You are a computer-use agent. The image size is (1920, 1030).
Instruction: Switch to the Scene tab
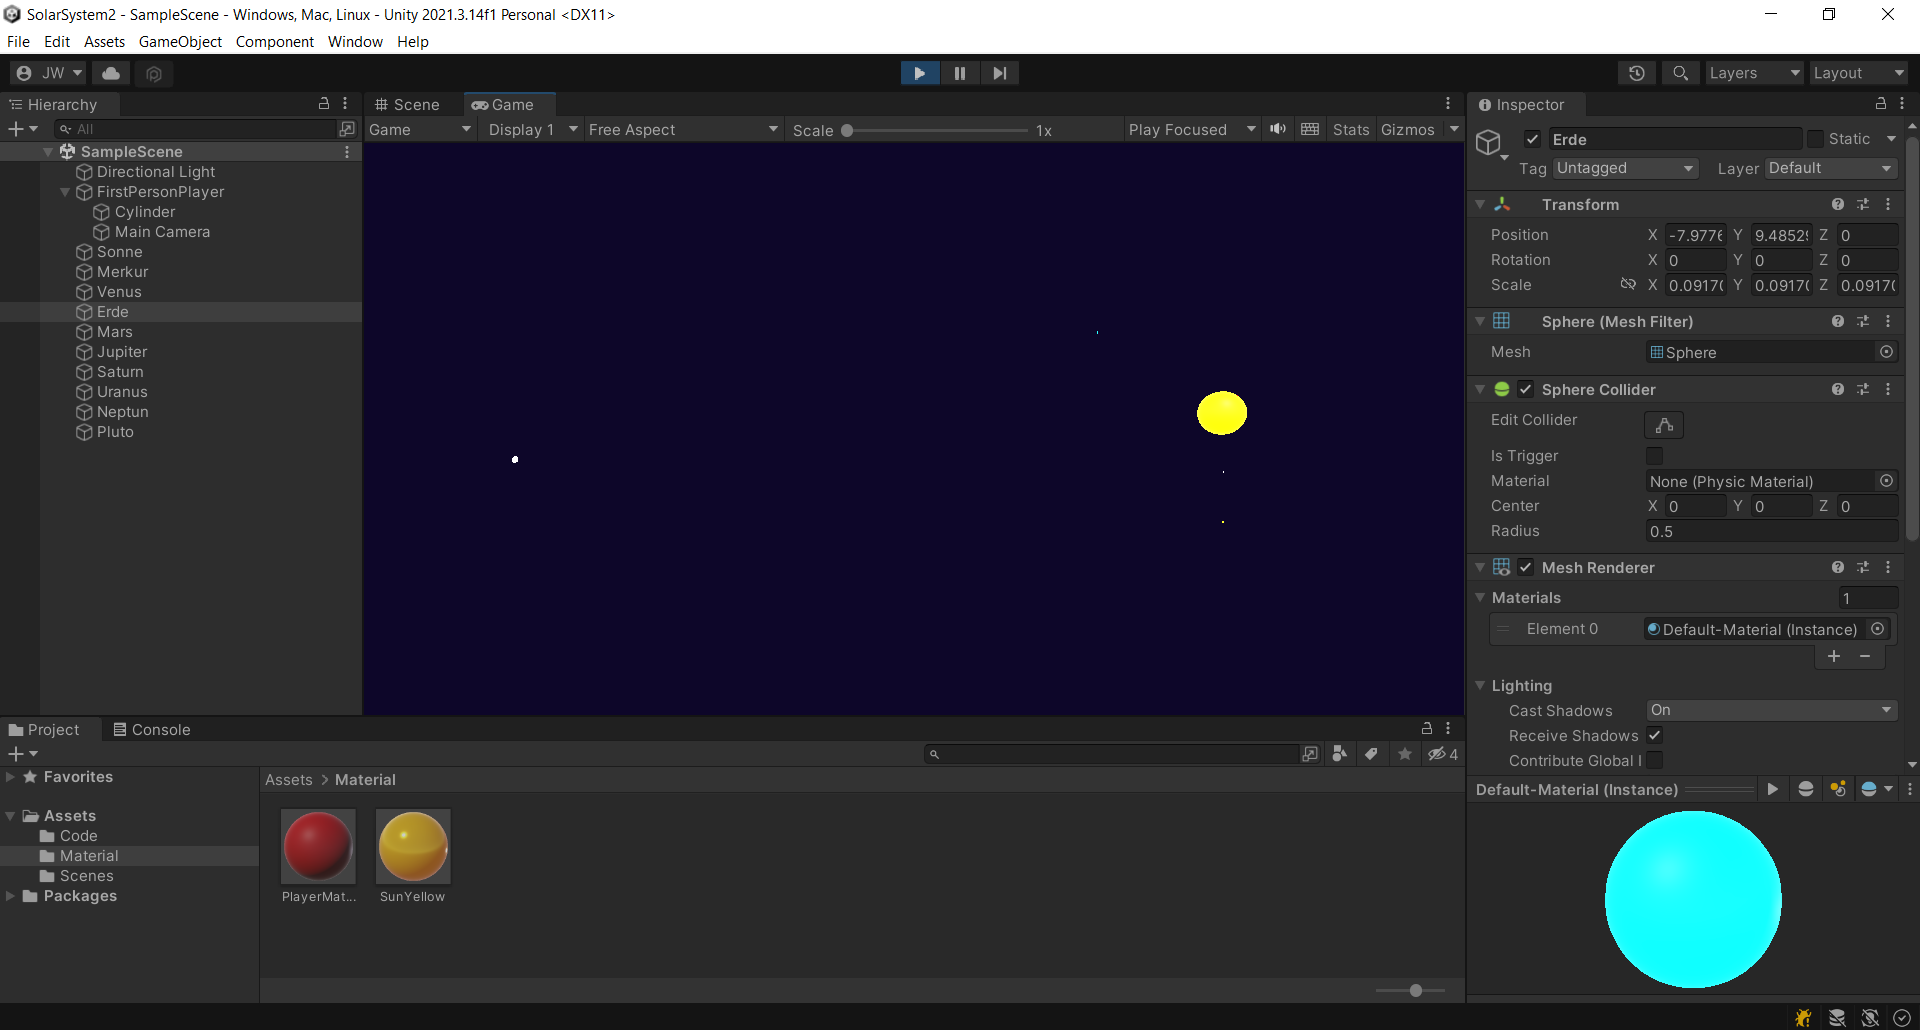(x=414, y=104)
